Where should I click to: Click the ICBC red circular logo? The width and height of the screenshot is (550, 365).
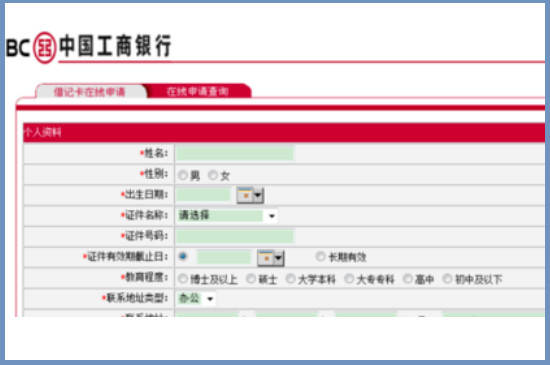click(x=45, y=48)
